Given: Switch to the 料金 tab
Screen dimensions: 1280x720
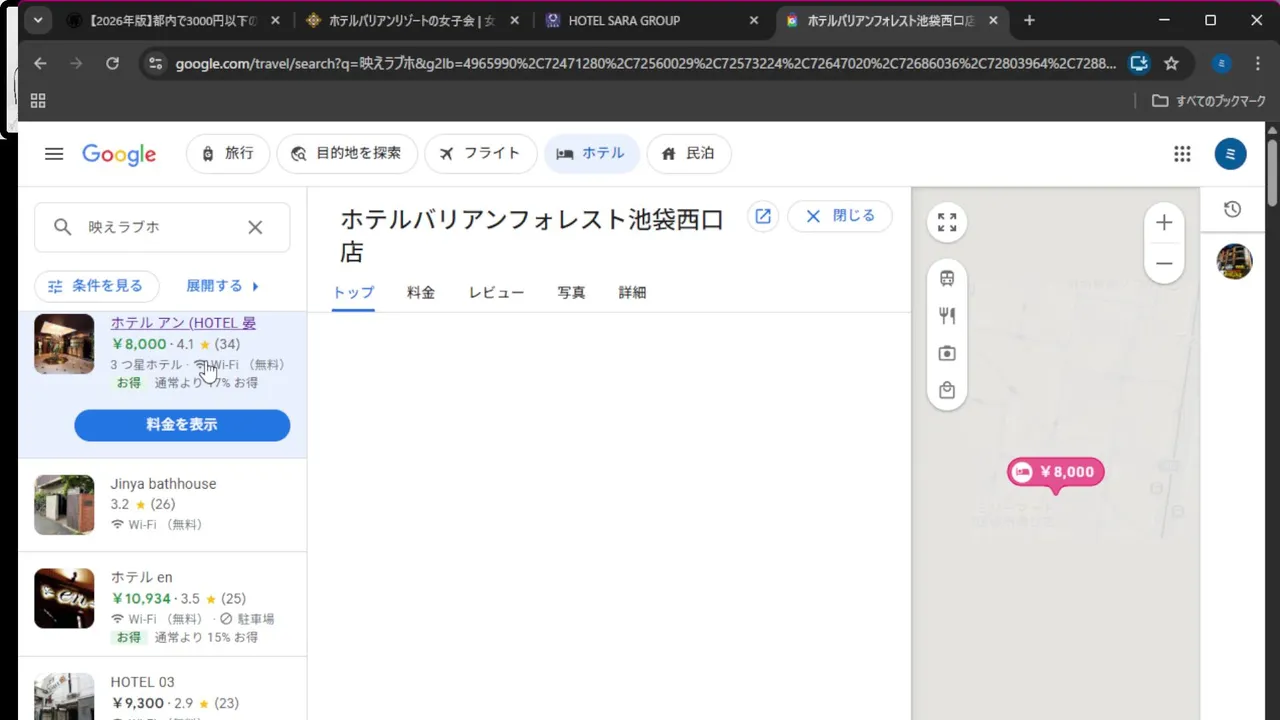Looking at the screenshot, I should tap(421, 293).
